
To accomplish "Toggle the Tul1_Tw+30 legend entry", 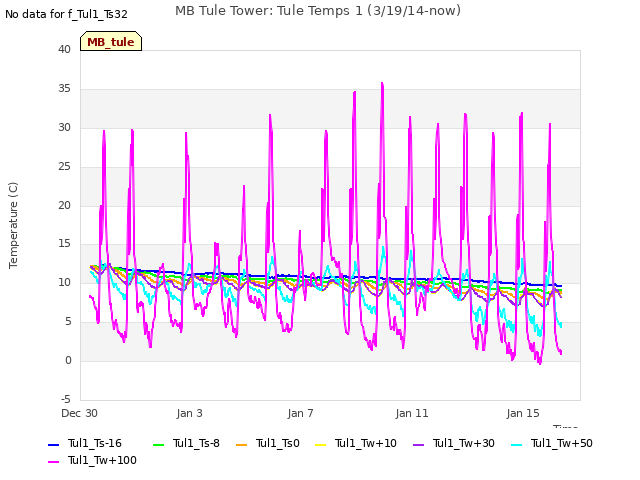I will coord(454,443).
